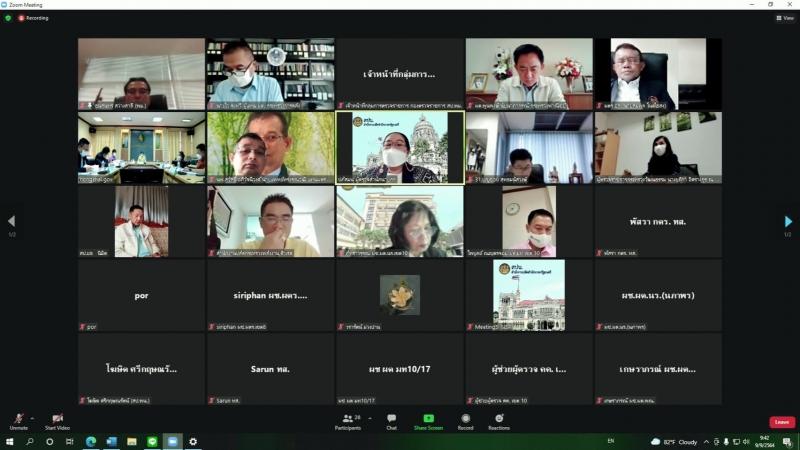Expand the arrow next to Participants
The height and width of the screenshot is (450, 800).
coord(370,418)
